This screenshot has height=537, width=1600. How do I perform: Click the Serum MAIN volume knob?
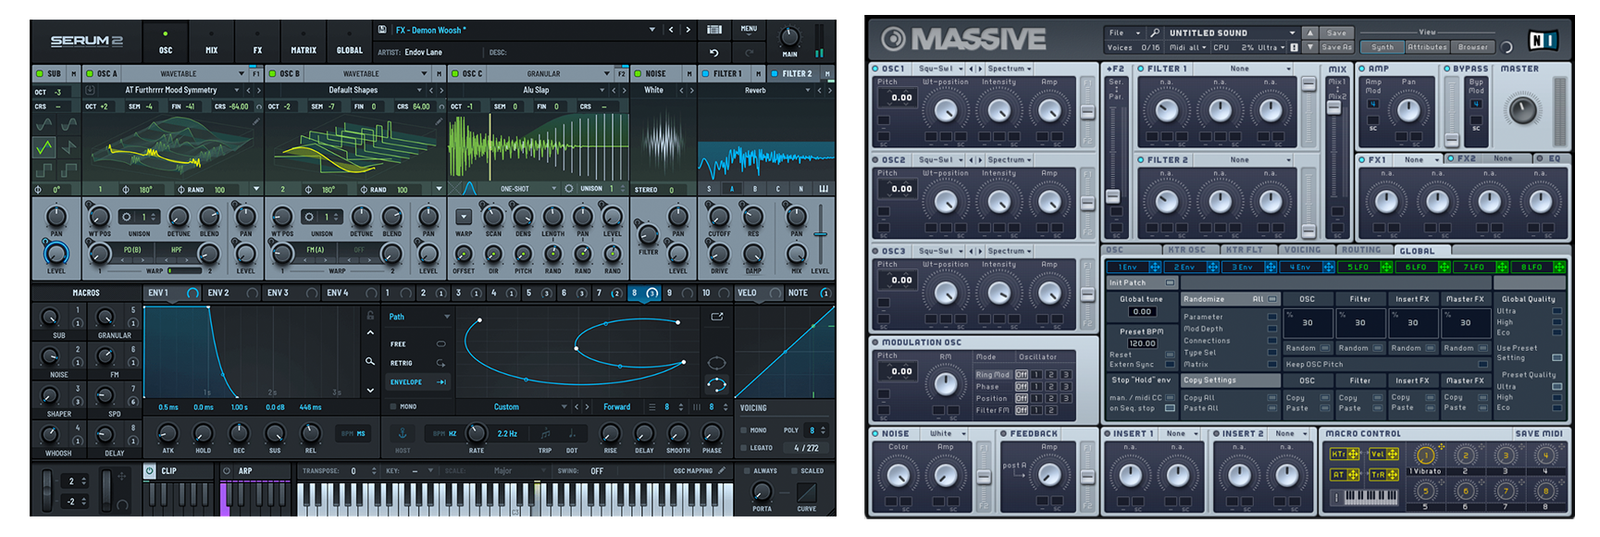[x=790, y=37]
